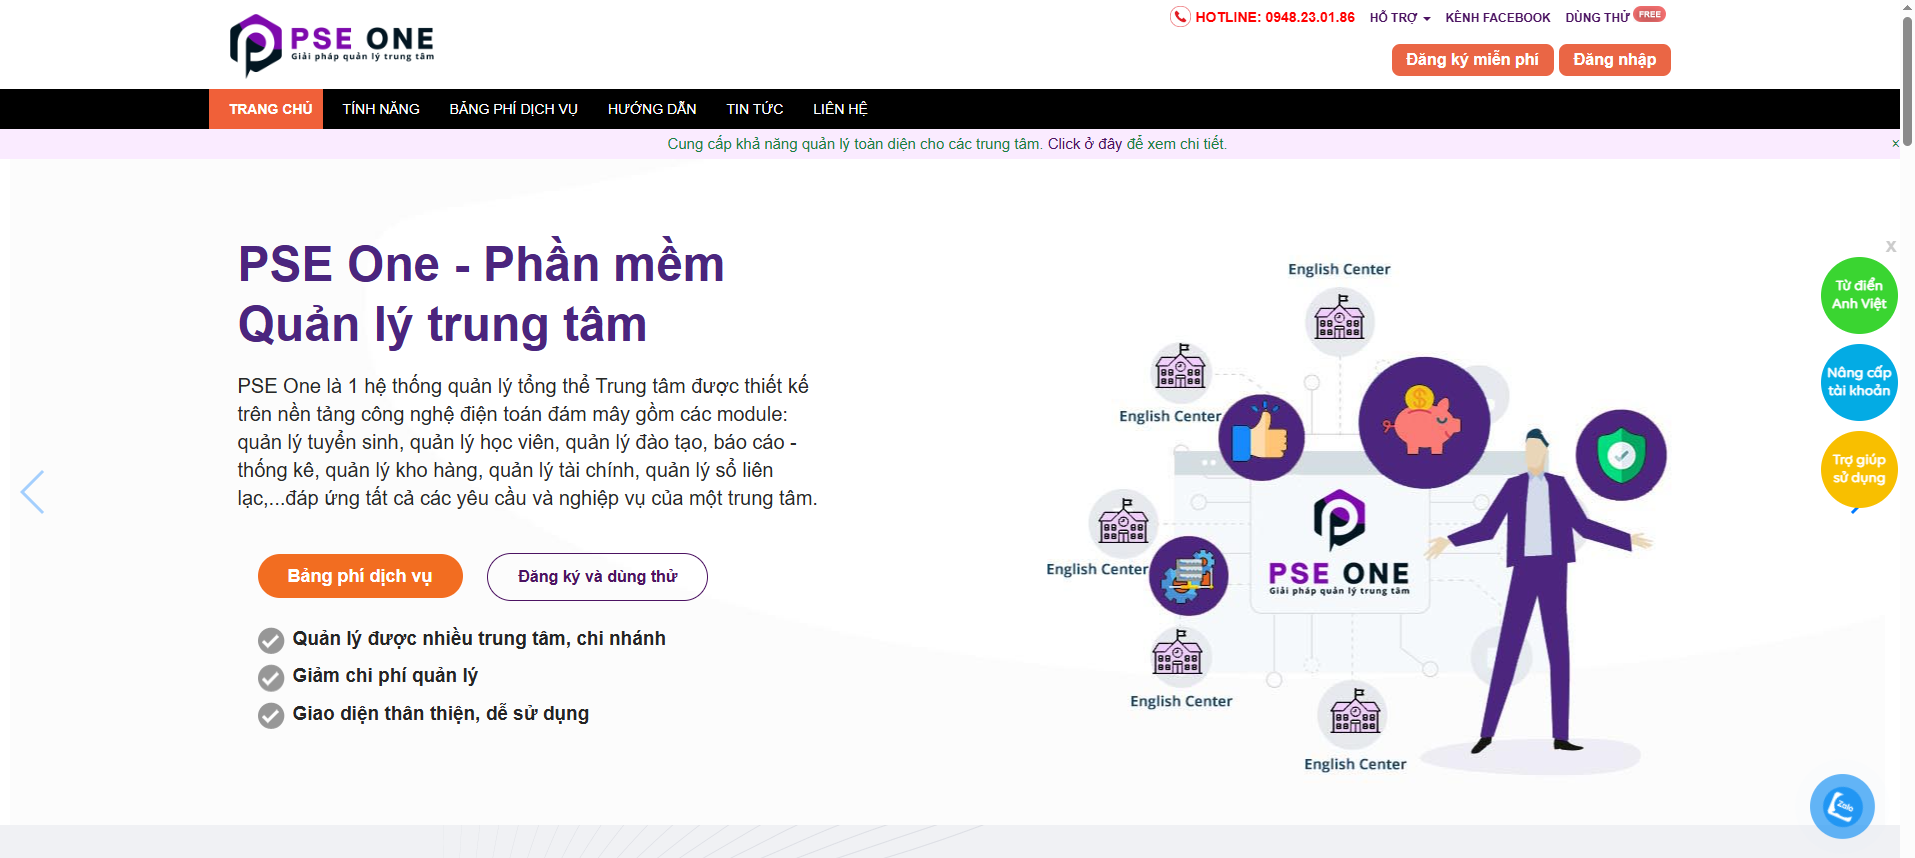Open the KÊNH FACEBOOK link

coord(1497,18)
